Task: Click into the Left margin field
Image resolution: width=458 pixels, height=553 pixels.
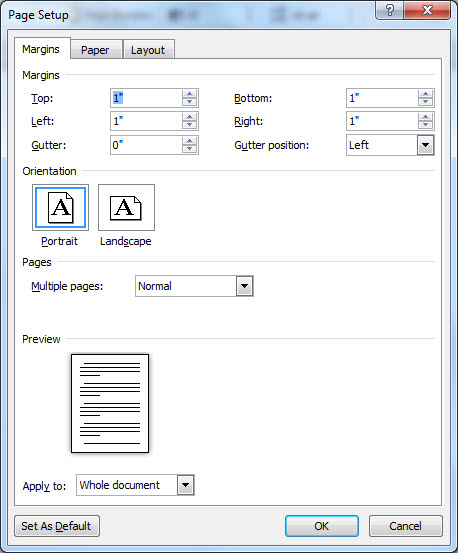Action: point(146,121)
